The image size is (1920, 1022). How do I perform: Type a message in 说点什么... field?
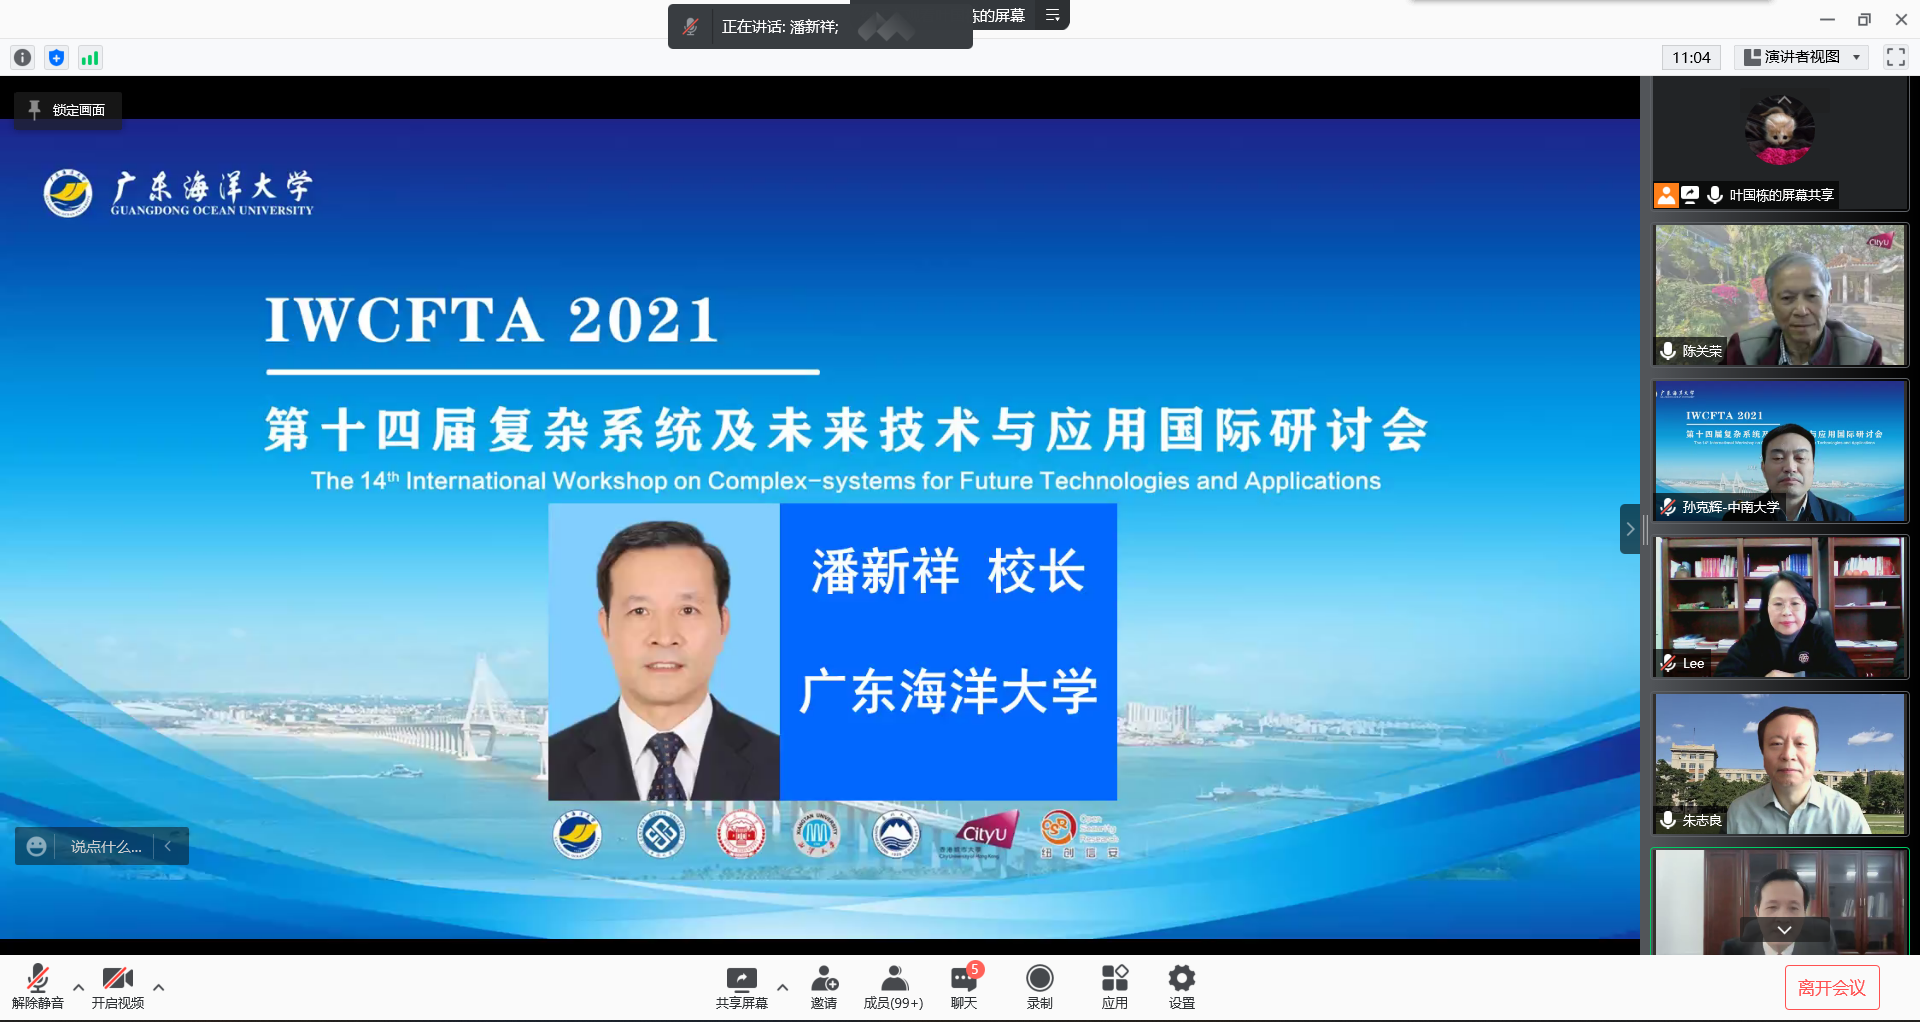pyautogui.click(x=106, y=847)
